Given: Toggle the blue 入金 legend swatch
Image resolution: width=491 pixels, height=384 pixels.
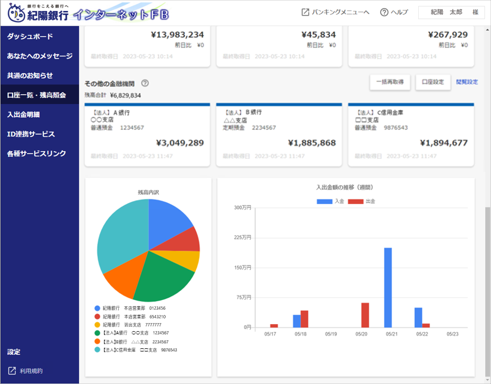Looking at the screenshot, I should 324,201.
